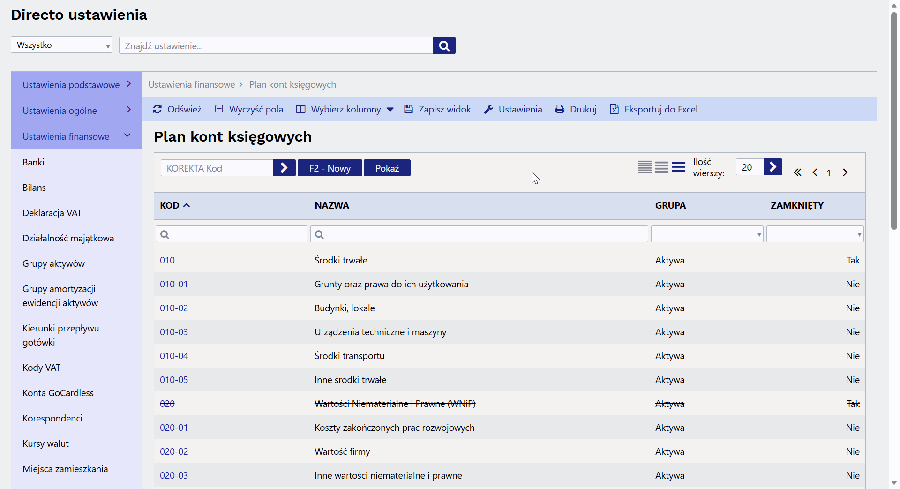
Task: Select the compact row density icon
Action: pos(645,167)
